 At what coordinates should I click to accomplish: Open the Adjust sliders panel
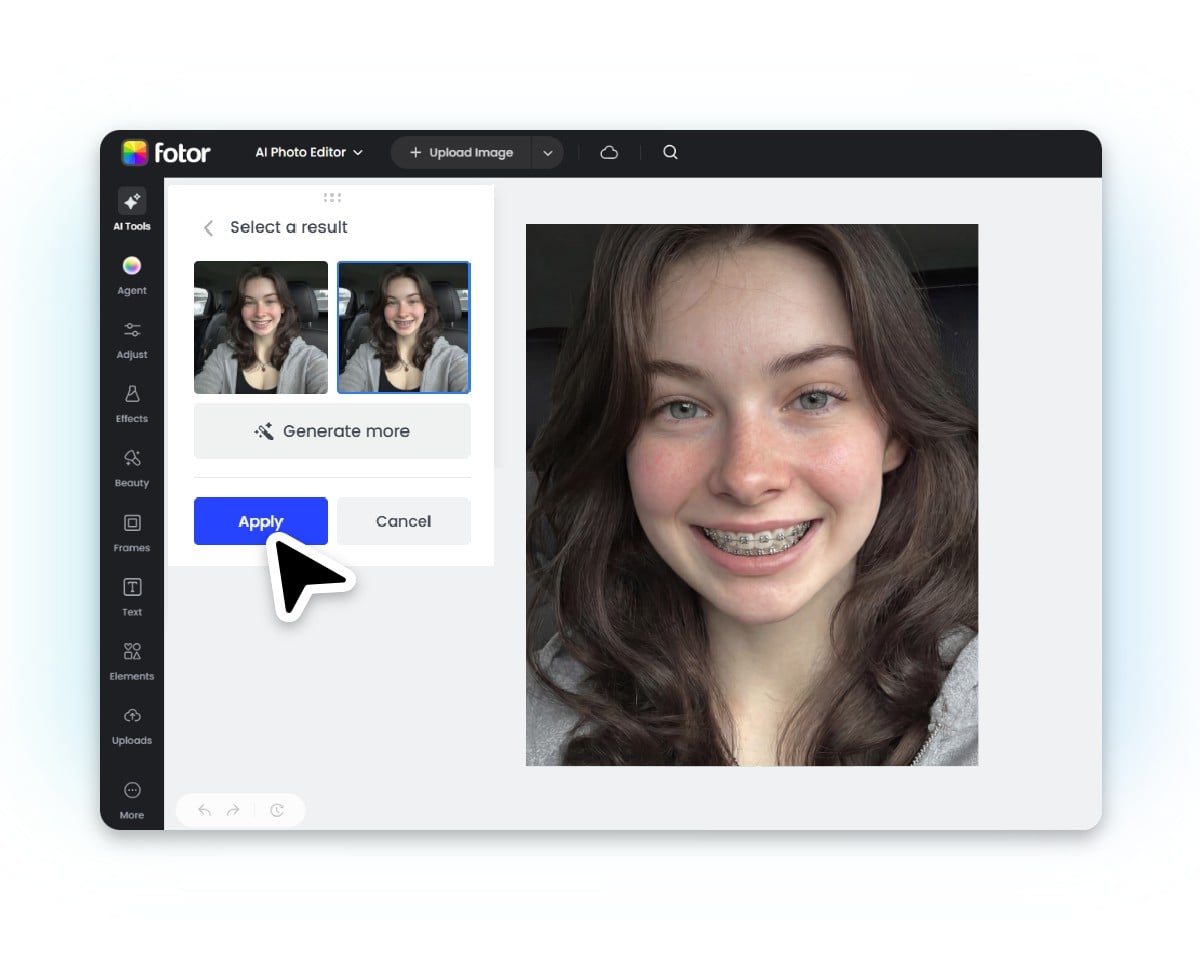tap(131, 338)
